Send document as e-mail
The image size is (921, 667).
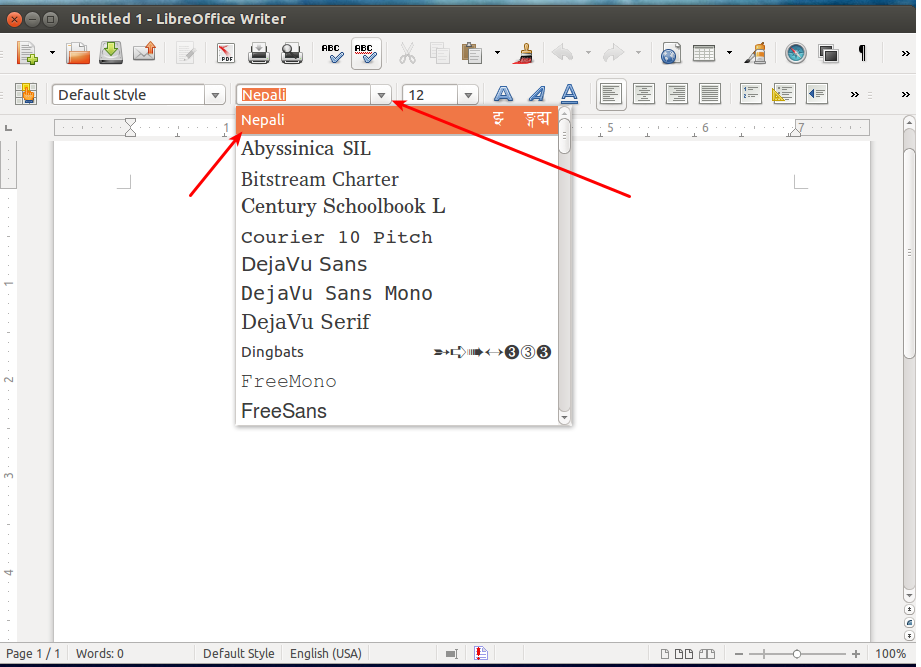[144, 53]
